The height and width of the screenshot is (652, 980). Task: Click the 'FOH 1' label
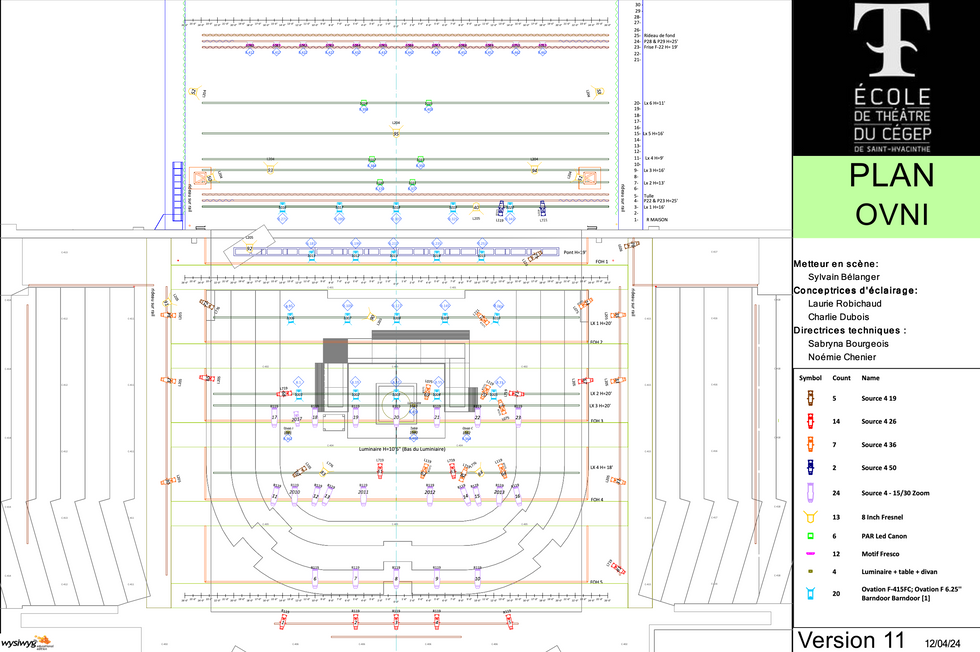click(x=601, y=262)
